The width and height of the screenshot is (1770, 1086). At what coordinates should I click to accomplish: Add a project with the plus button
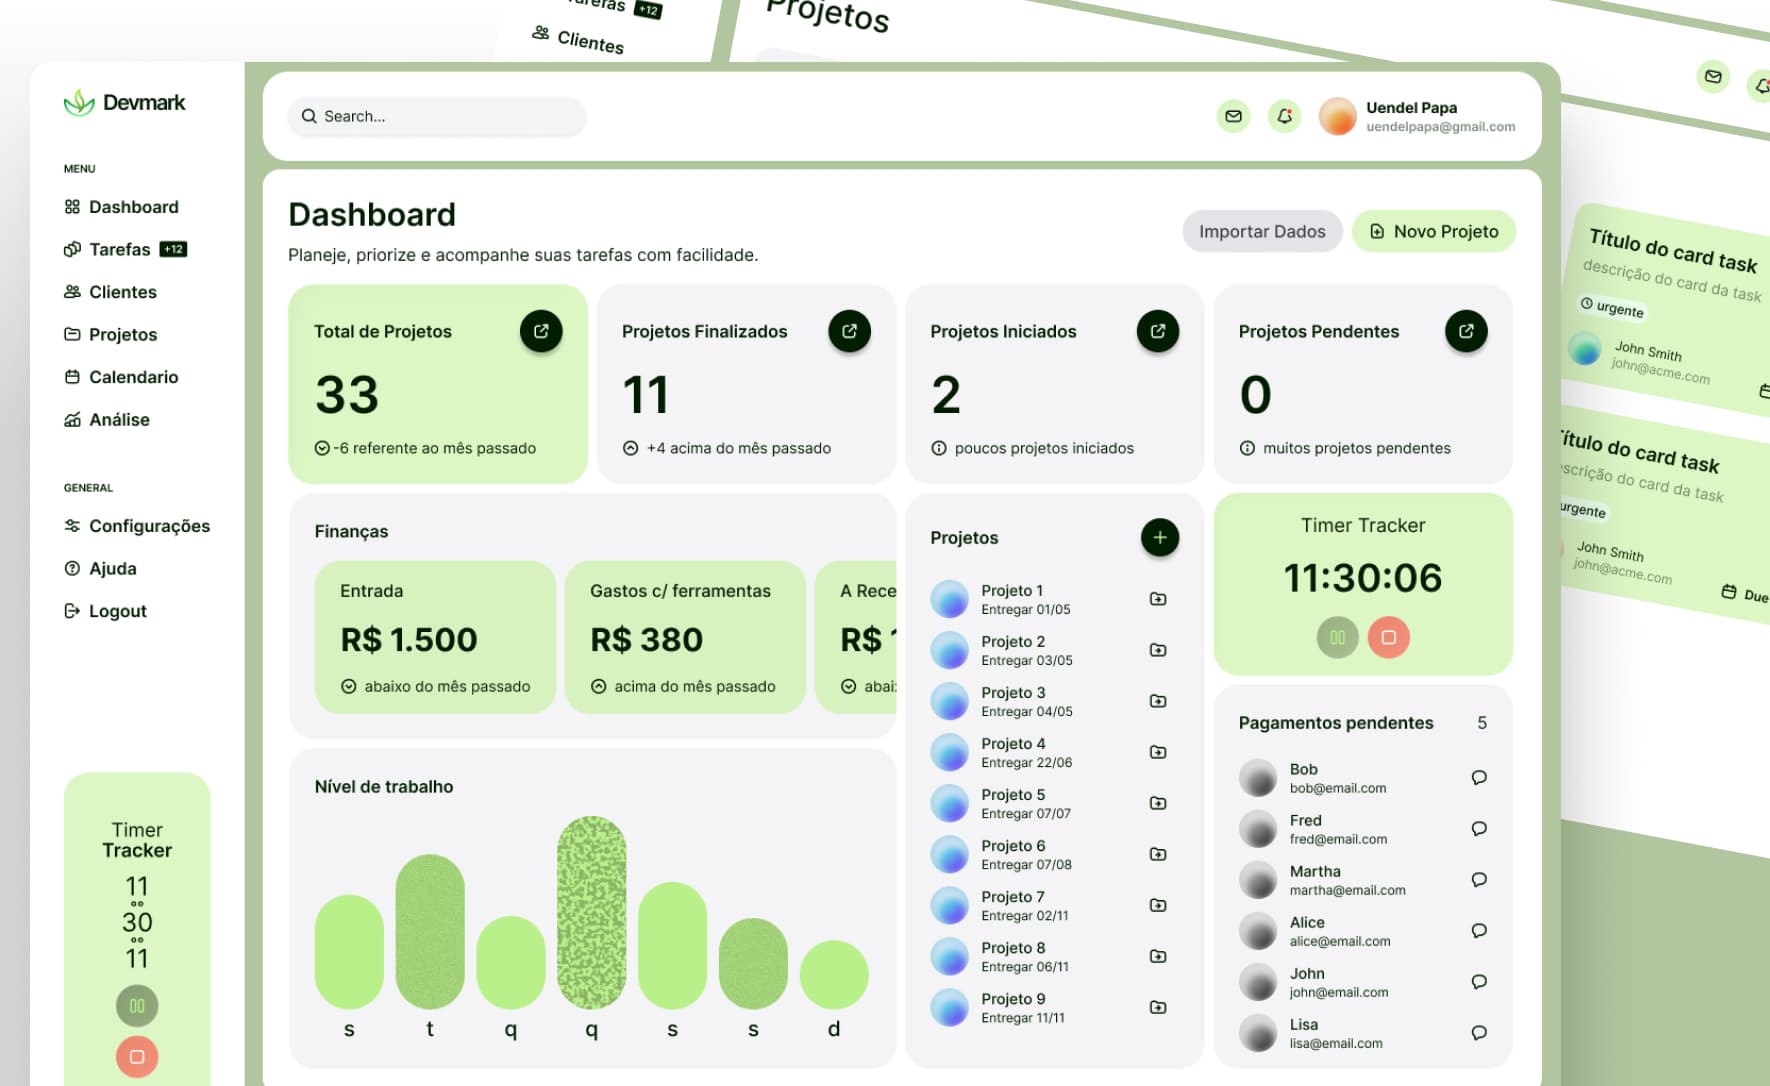click(1160, 537)
